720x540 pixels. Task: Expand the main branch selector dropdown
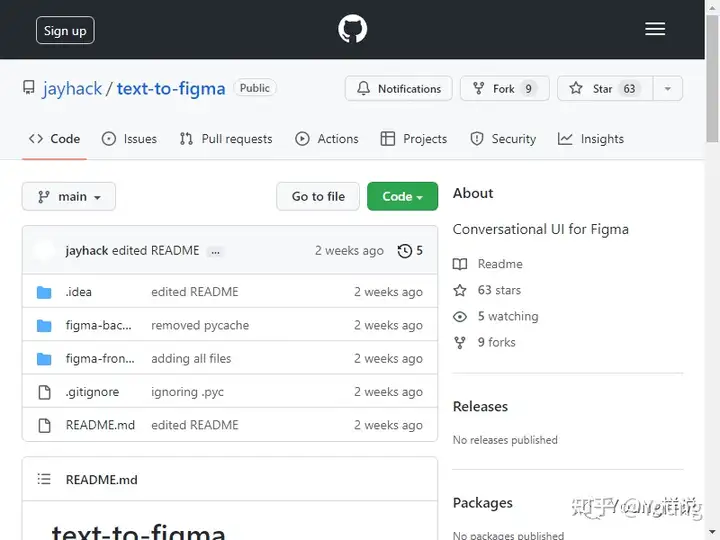(x=69, y=197)
